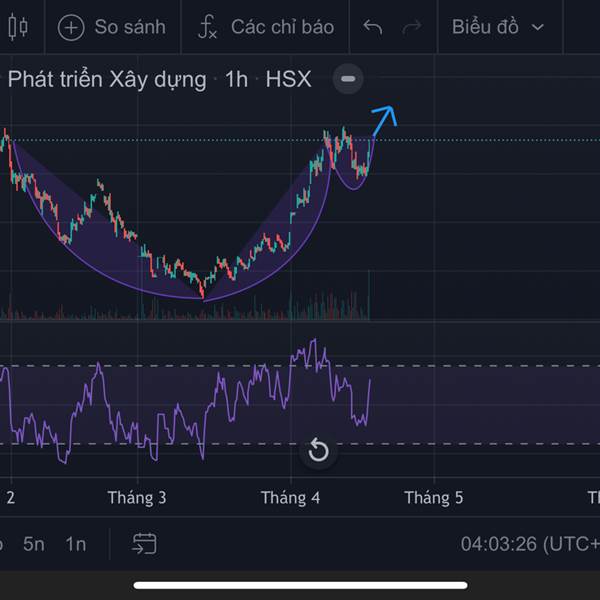Select the 1n time range
This screenshot has height=600, width=600.
[x=76, y=544]
